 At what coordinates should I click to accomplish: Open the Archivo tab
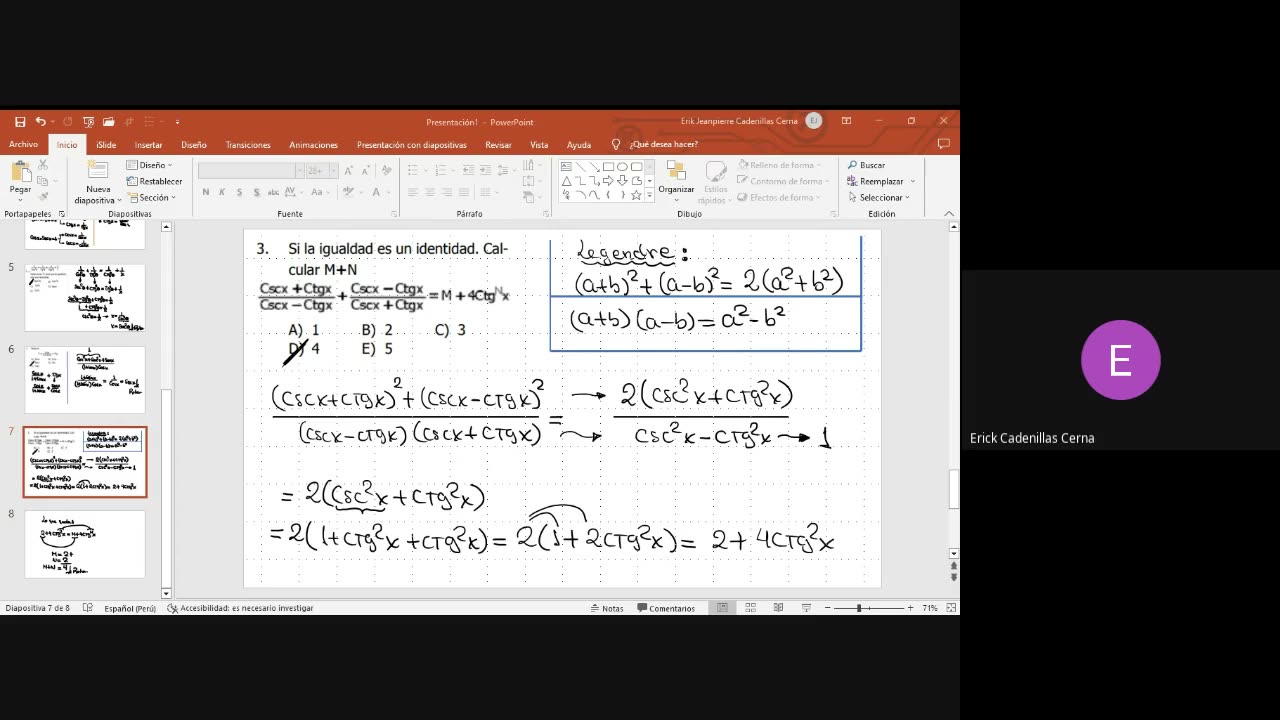pos(23,144)
